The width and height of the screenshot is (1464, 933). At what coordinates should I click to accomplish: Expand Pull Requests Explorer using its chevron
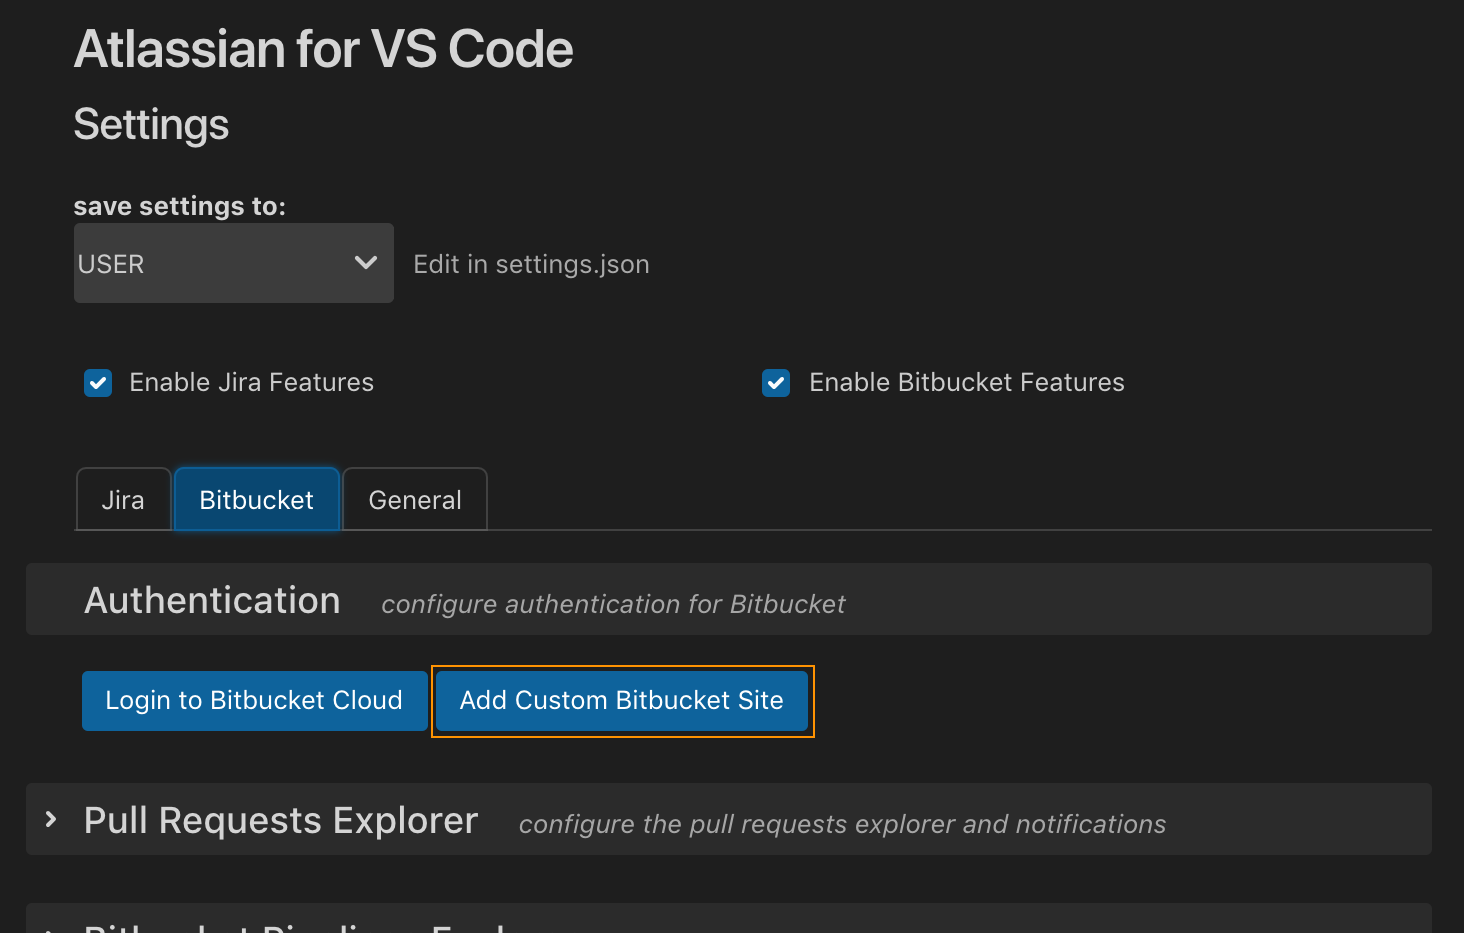(x=51, y=820)
